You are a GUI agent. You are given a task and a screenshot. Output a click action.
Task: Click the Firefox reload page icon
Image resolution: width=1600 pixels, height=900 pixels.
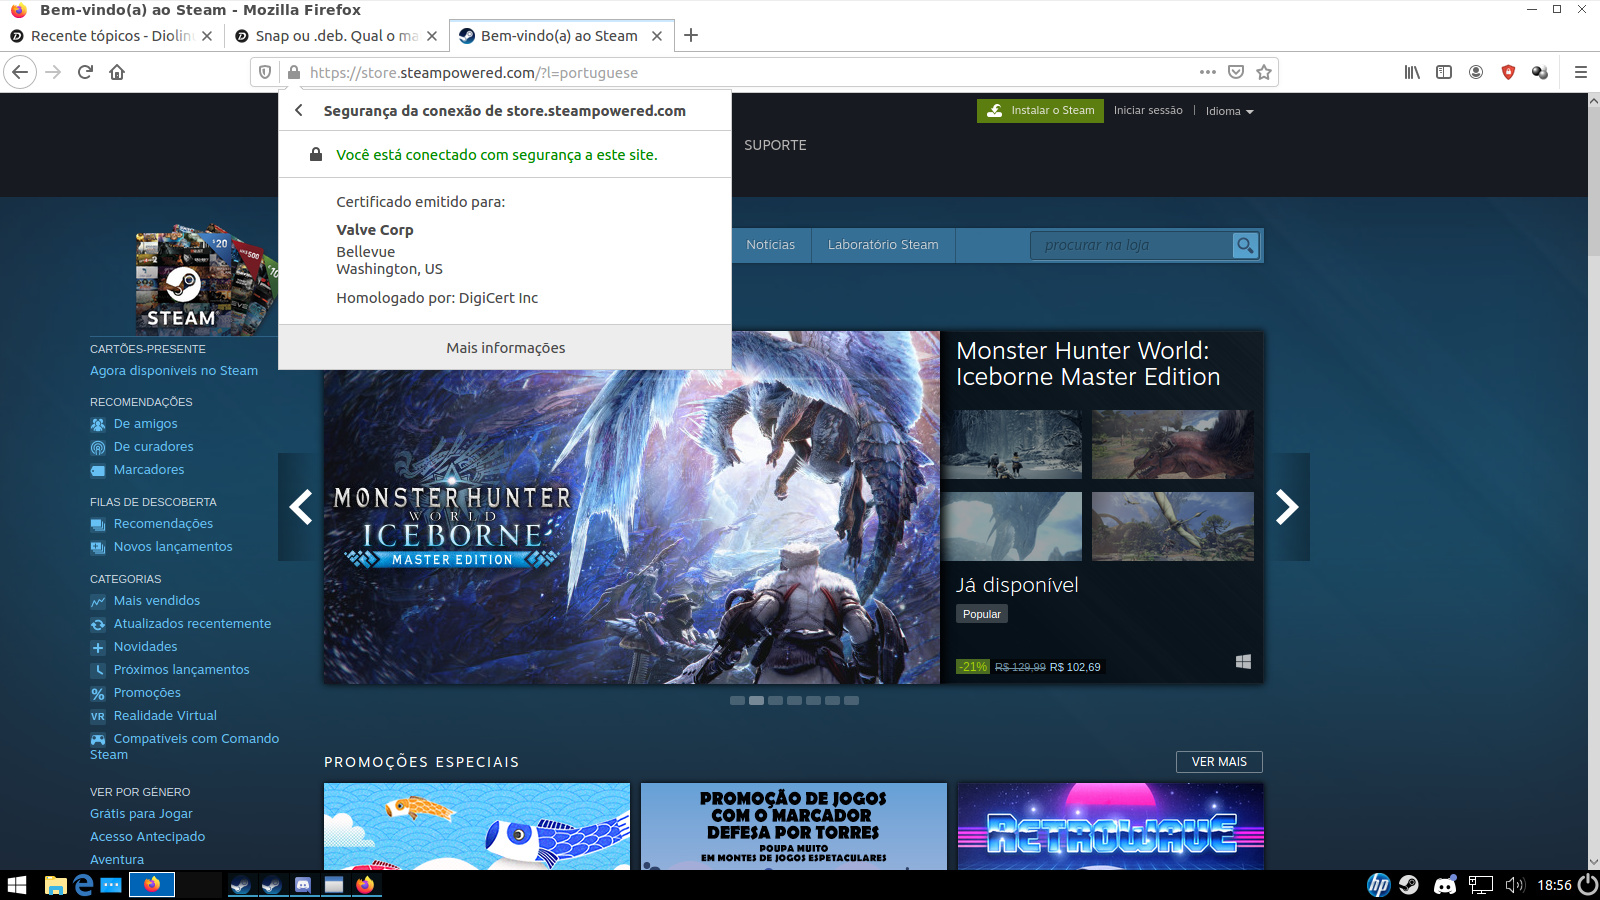[85, 72]
